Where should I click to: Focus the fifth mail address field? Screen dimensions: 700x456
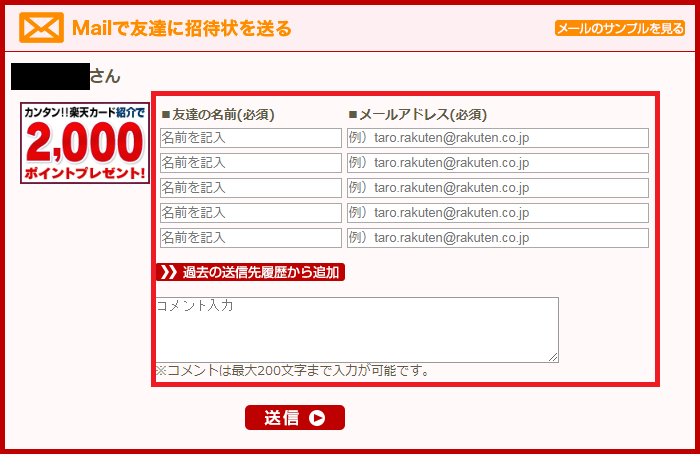[x=498, y=238]
